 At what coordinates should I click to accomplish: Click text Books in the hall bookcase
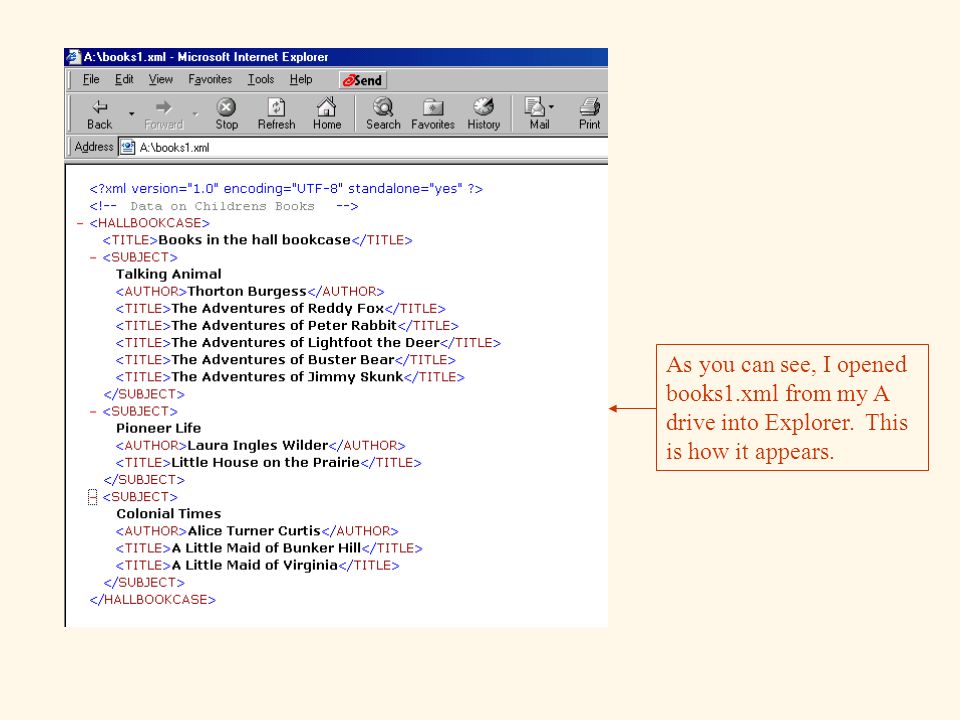[x=254, y=240]
